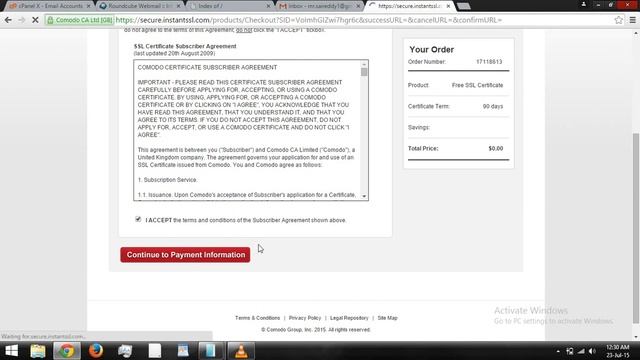Click the SSL Certificate Subscriber Agreement heading
This screenshot has width=640, height=360.
pos(185,46)
